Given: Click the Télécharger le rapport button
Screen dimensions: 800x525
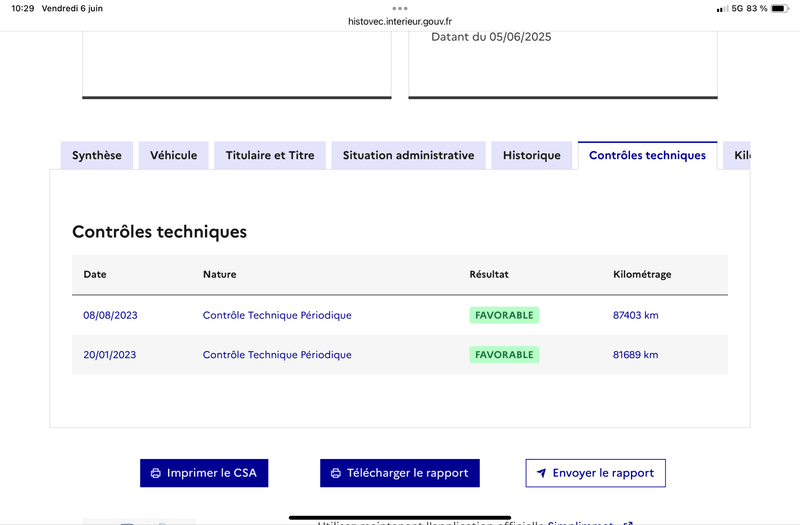Looking at the screenshot, I should [400, 473].
